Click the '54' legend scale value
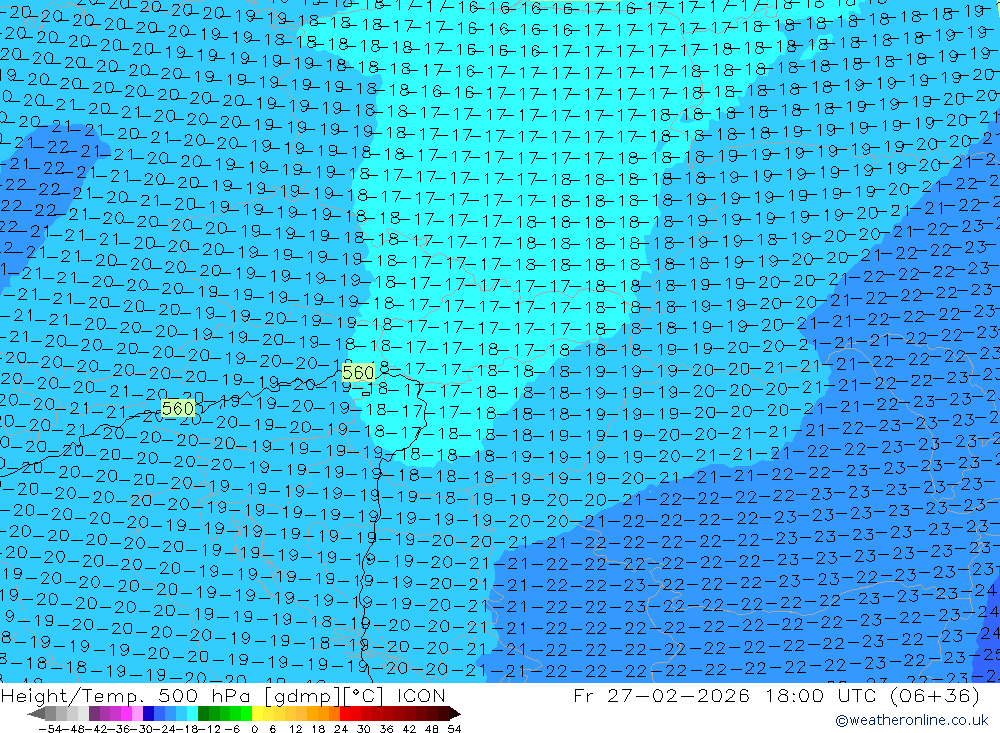Image resolution: width=1000 pixels, height=733 pixels. (x=454, y=729)
